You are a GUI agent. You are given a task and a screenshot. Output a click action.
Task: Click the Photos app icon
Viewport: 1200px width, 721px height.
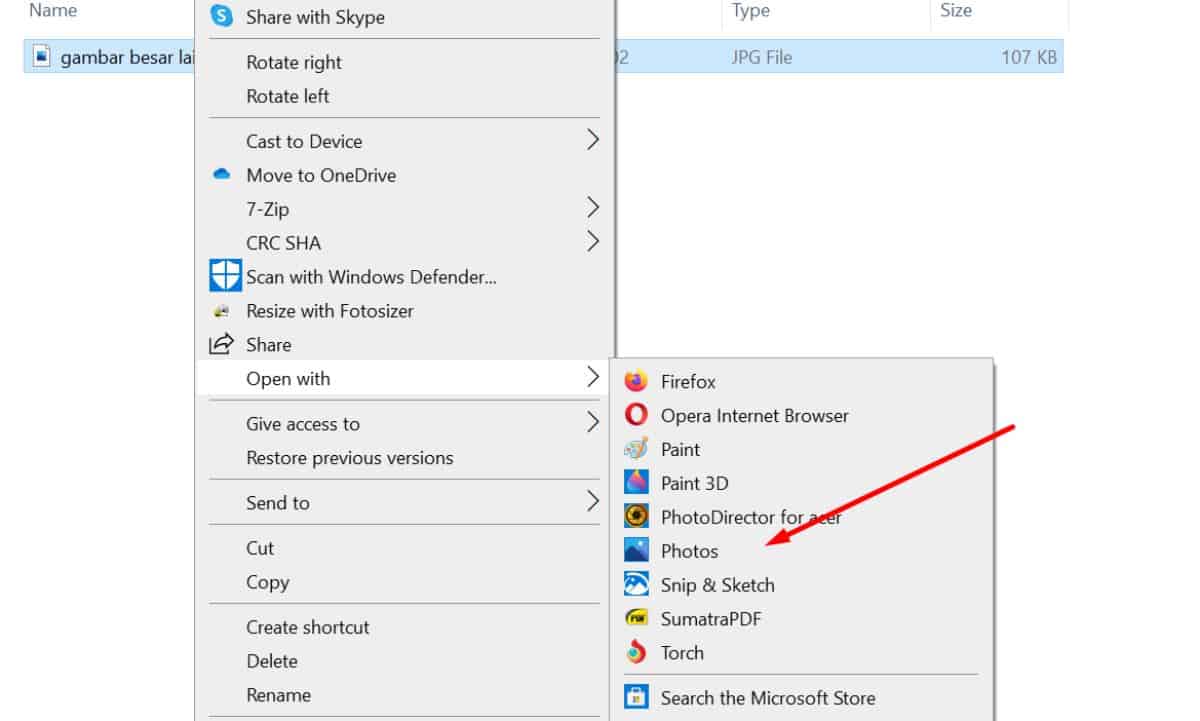[636, 551]
